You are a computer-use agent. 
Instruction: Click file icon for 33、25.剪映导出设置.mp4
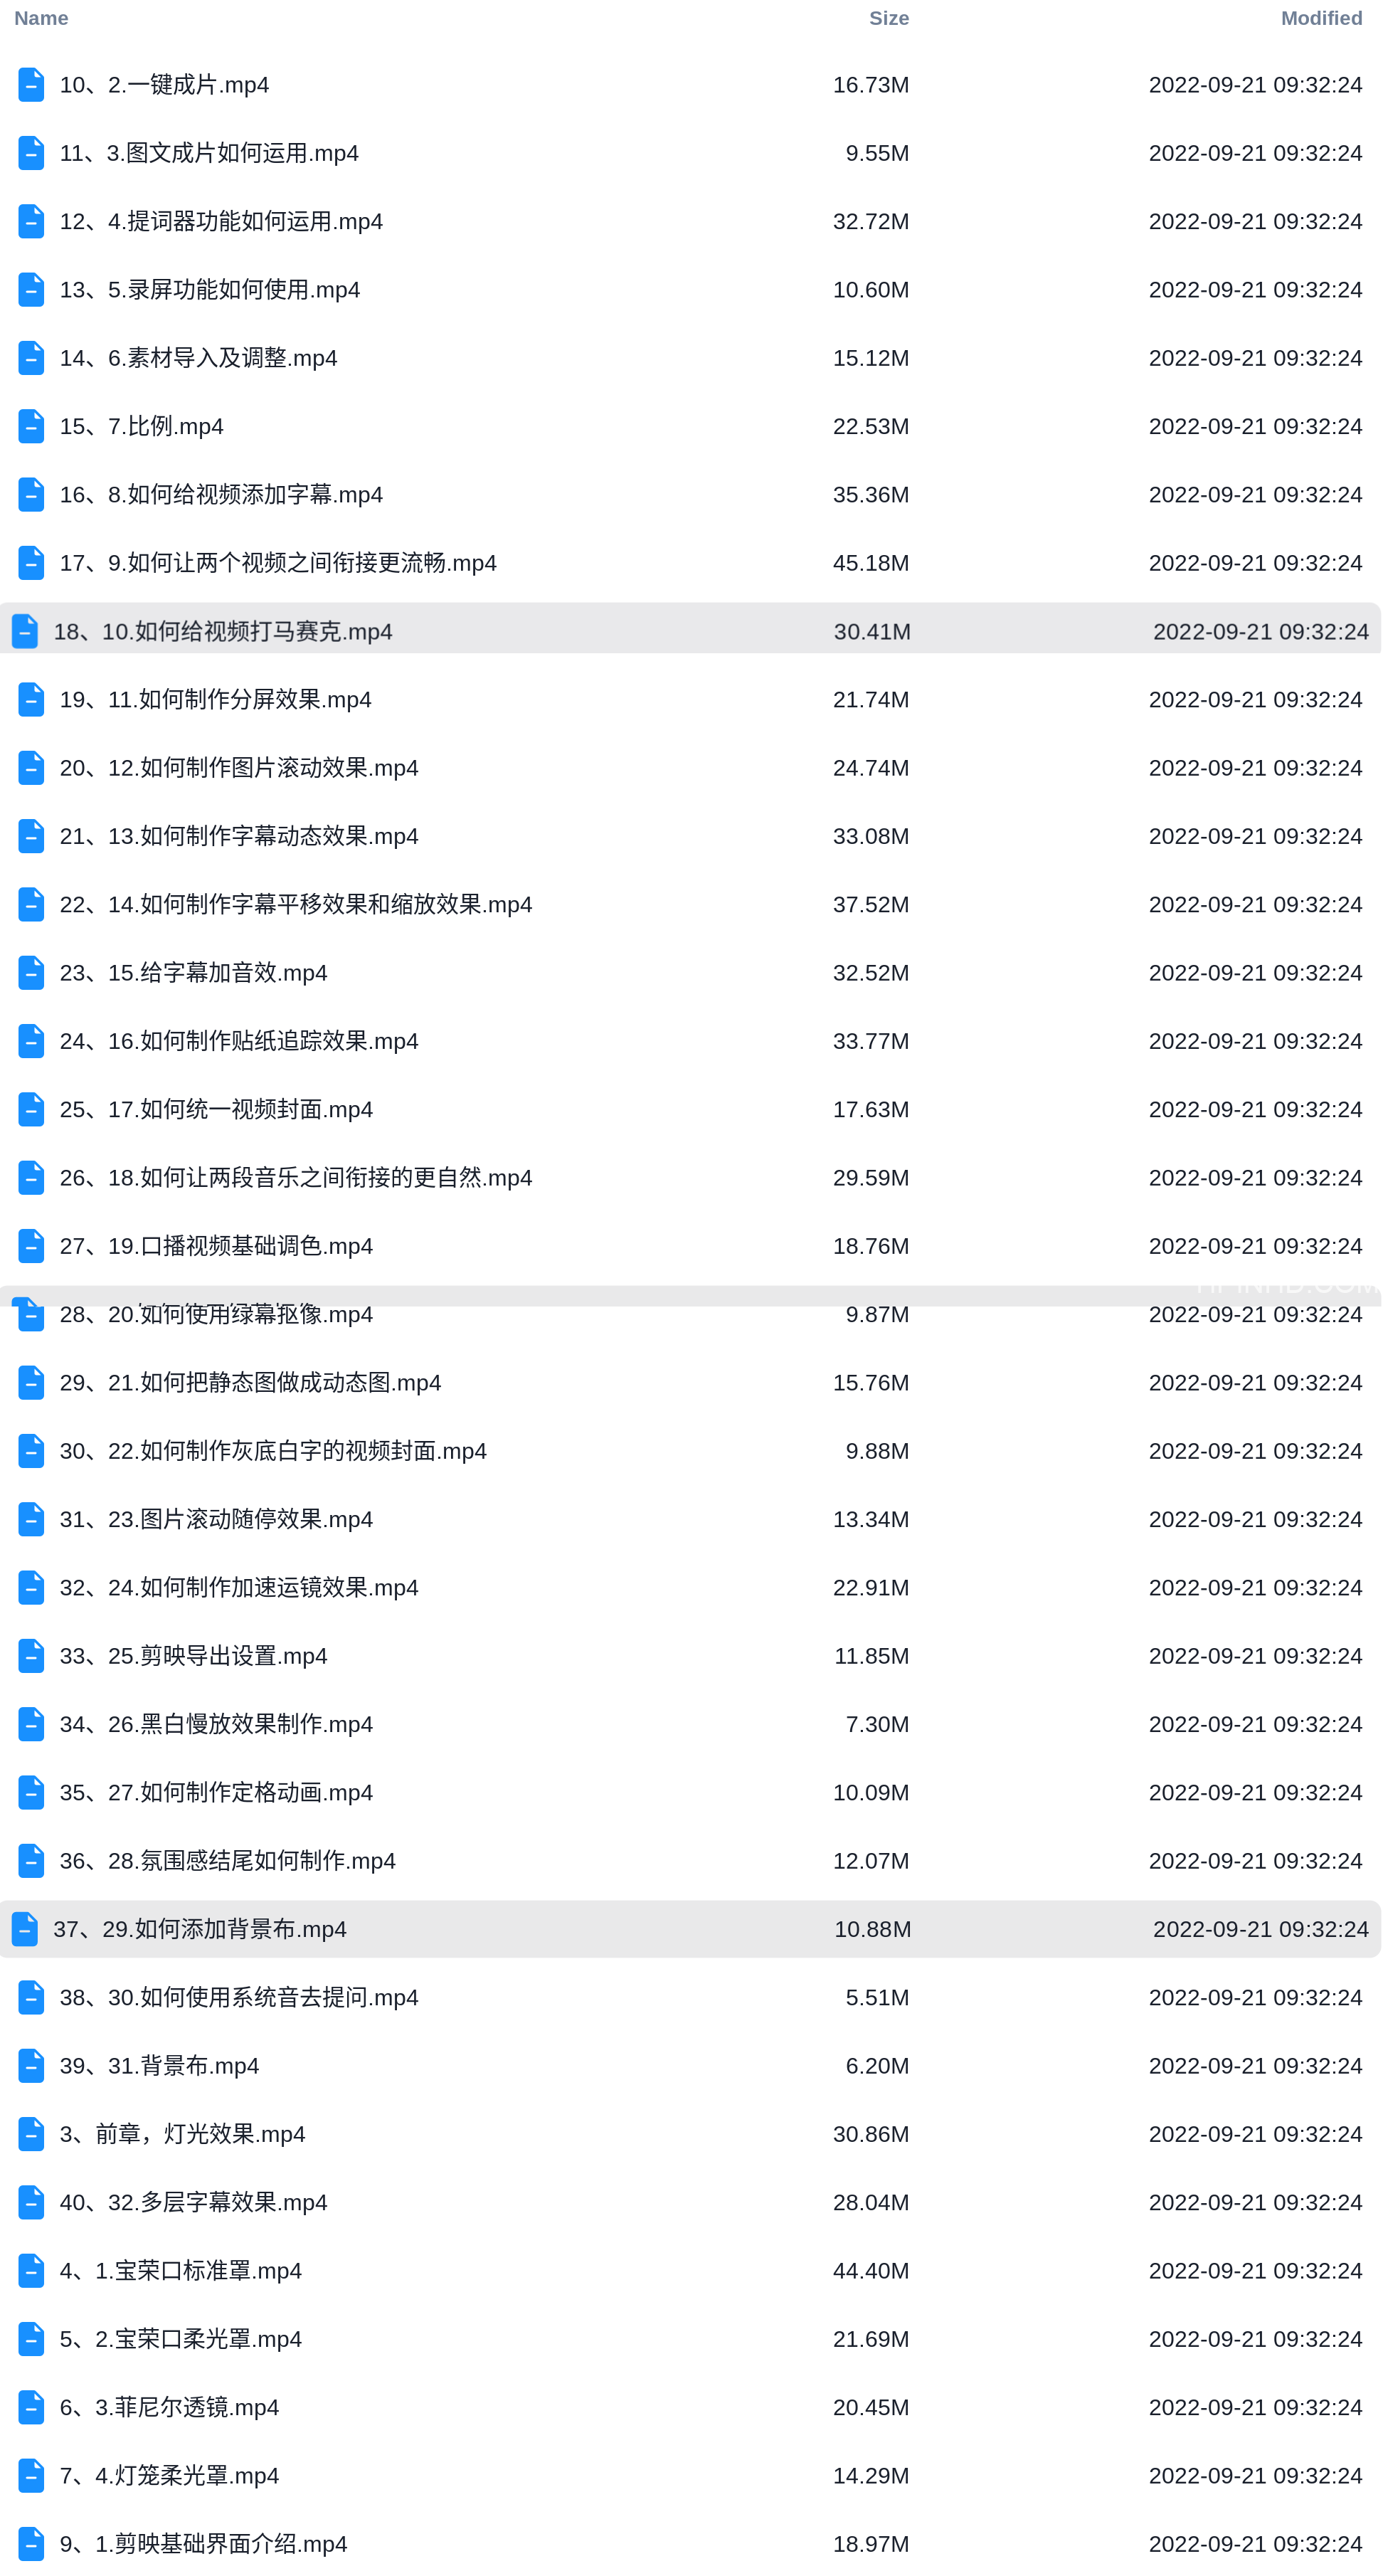tap(31, 1656)
